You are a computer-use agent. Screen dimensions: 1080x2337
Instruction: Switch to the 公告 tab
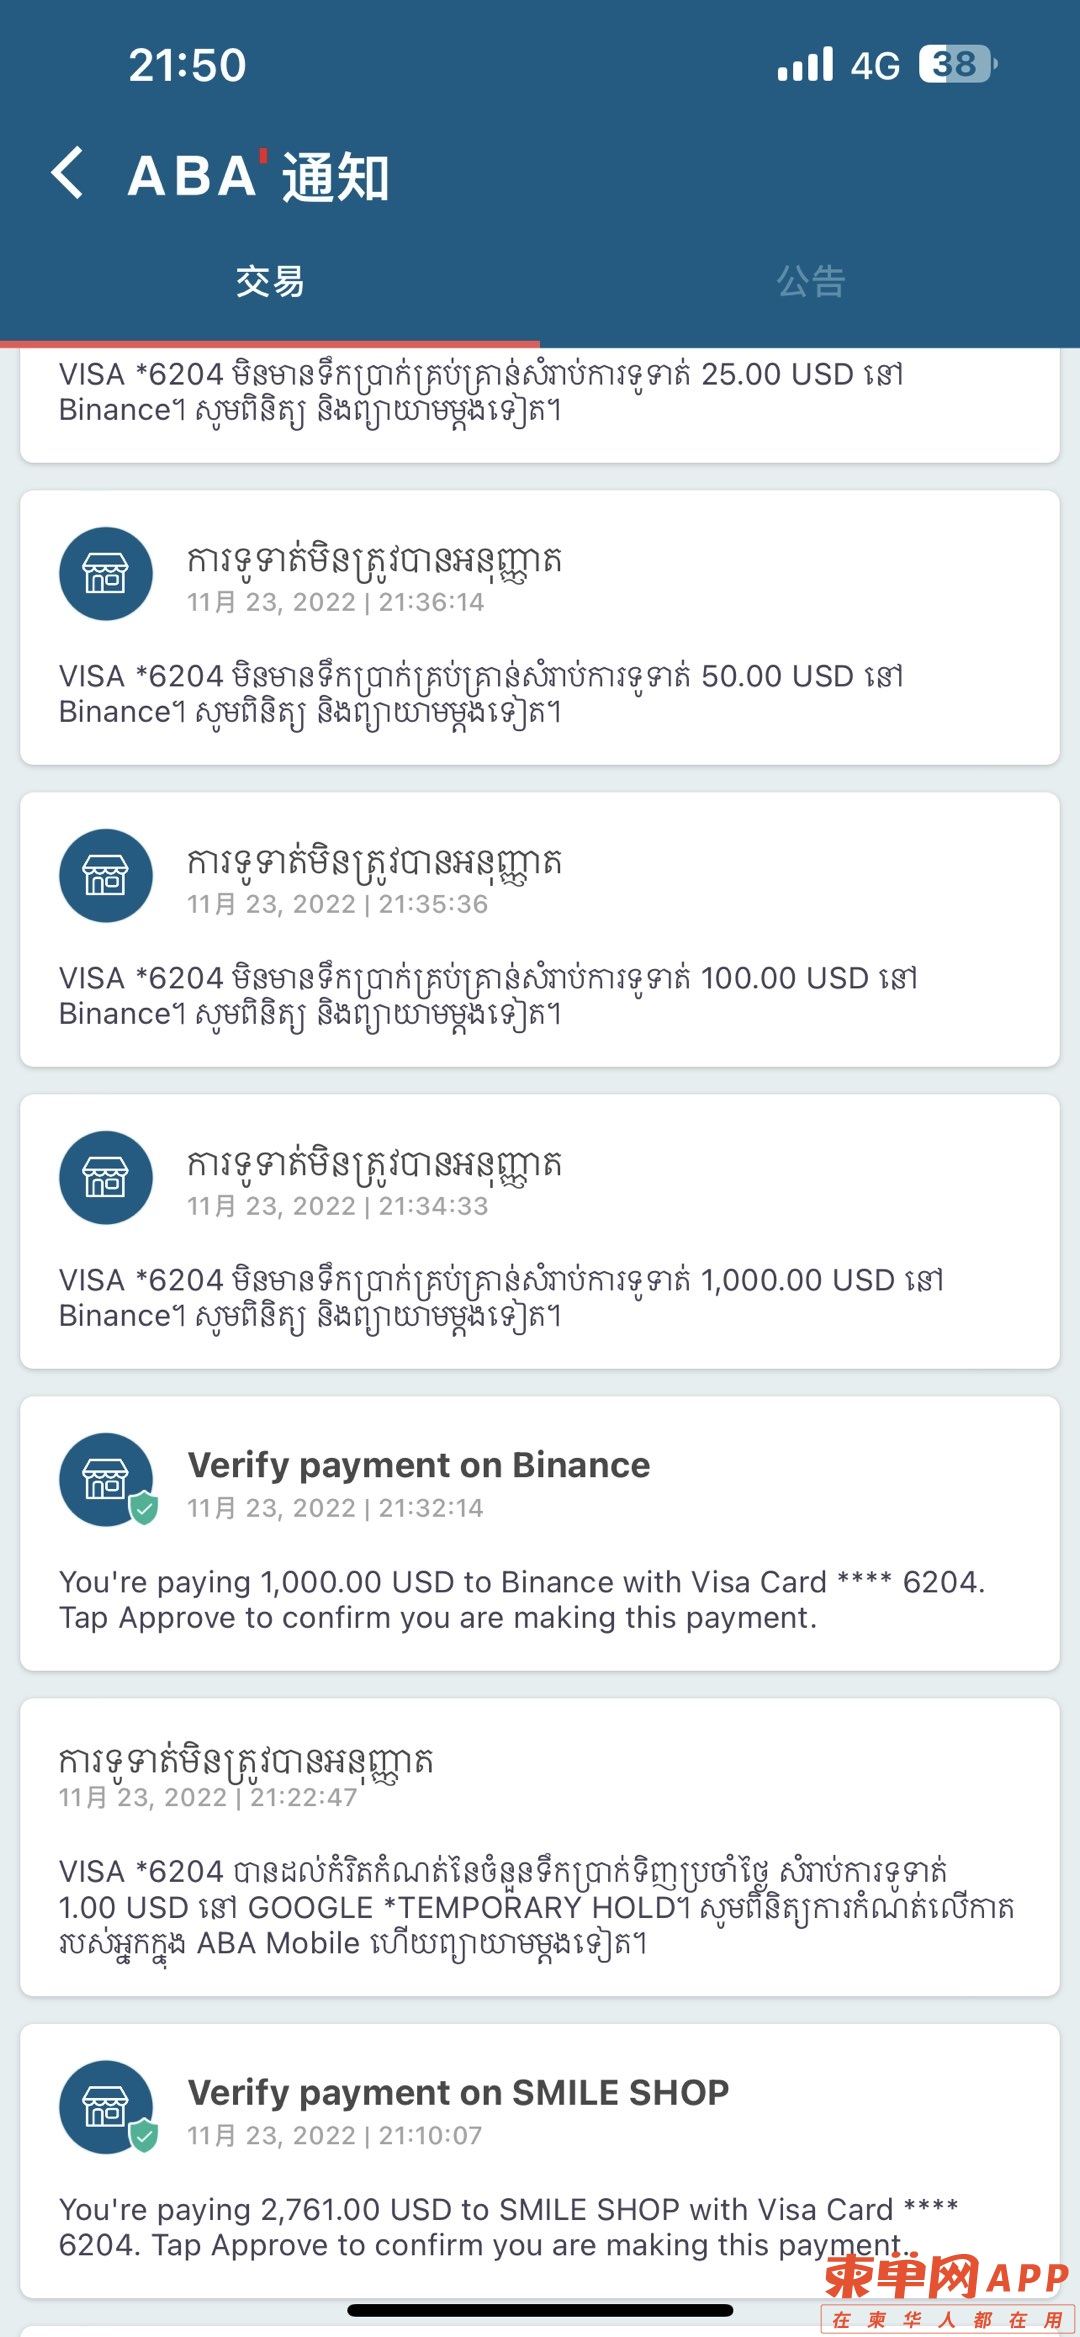tap(810, 282)
